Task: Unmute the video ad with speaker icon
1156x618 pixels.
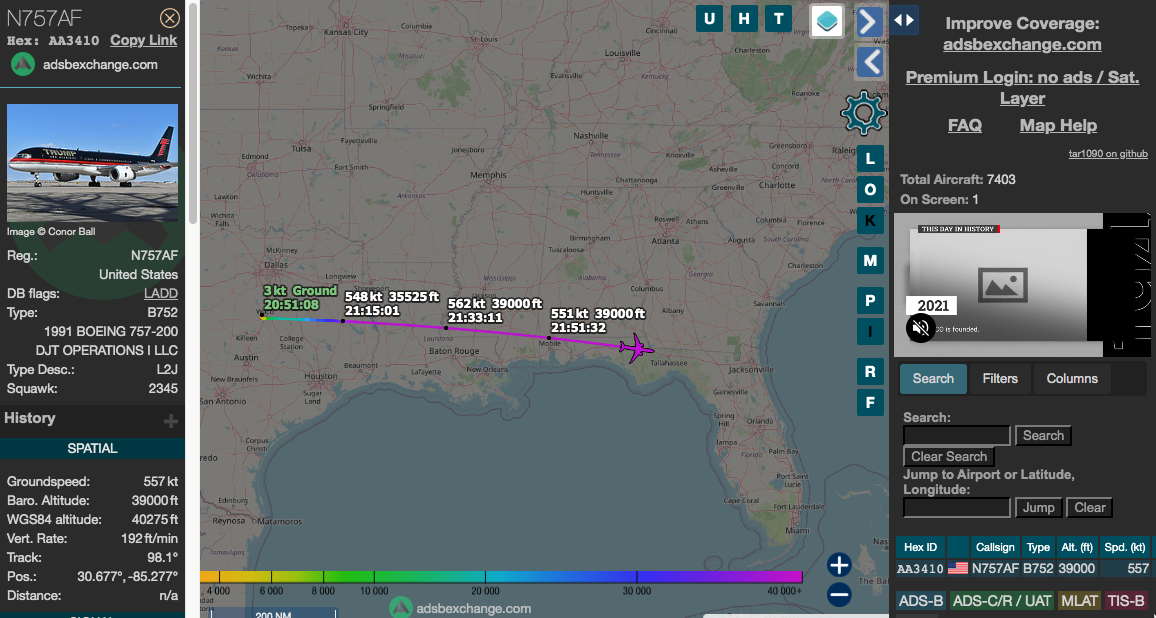Action: click(x=920, y=328)
